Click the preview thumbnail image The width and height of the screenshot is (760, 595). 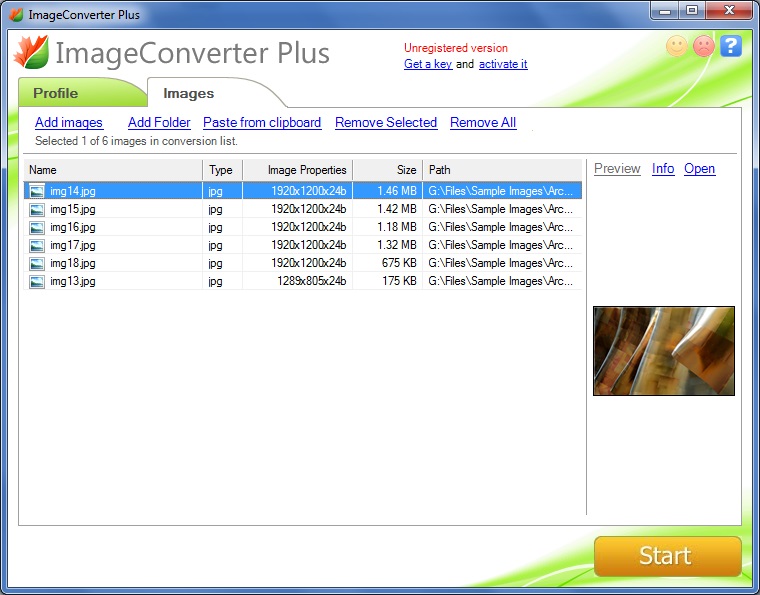(664, 351)
